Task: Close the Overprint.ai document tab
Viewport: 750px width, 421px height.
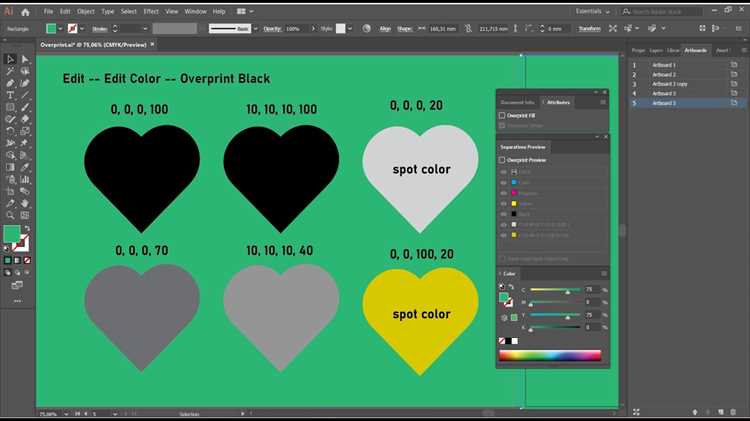Action: 152,44
